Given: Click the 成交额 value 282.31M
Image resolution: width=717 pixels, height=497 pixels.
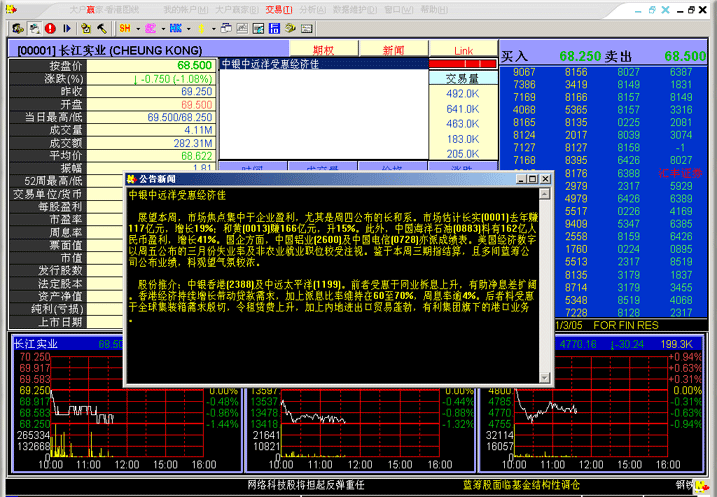Looking at the screenshot, I should 193,143.
